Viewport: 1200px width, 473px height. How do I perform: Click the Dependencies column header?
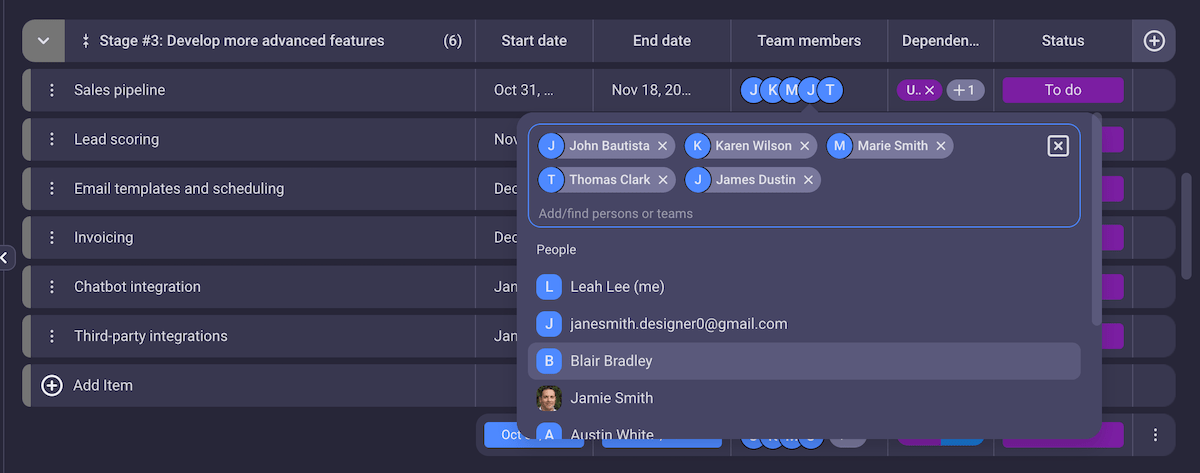(941, 41)
